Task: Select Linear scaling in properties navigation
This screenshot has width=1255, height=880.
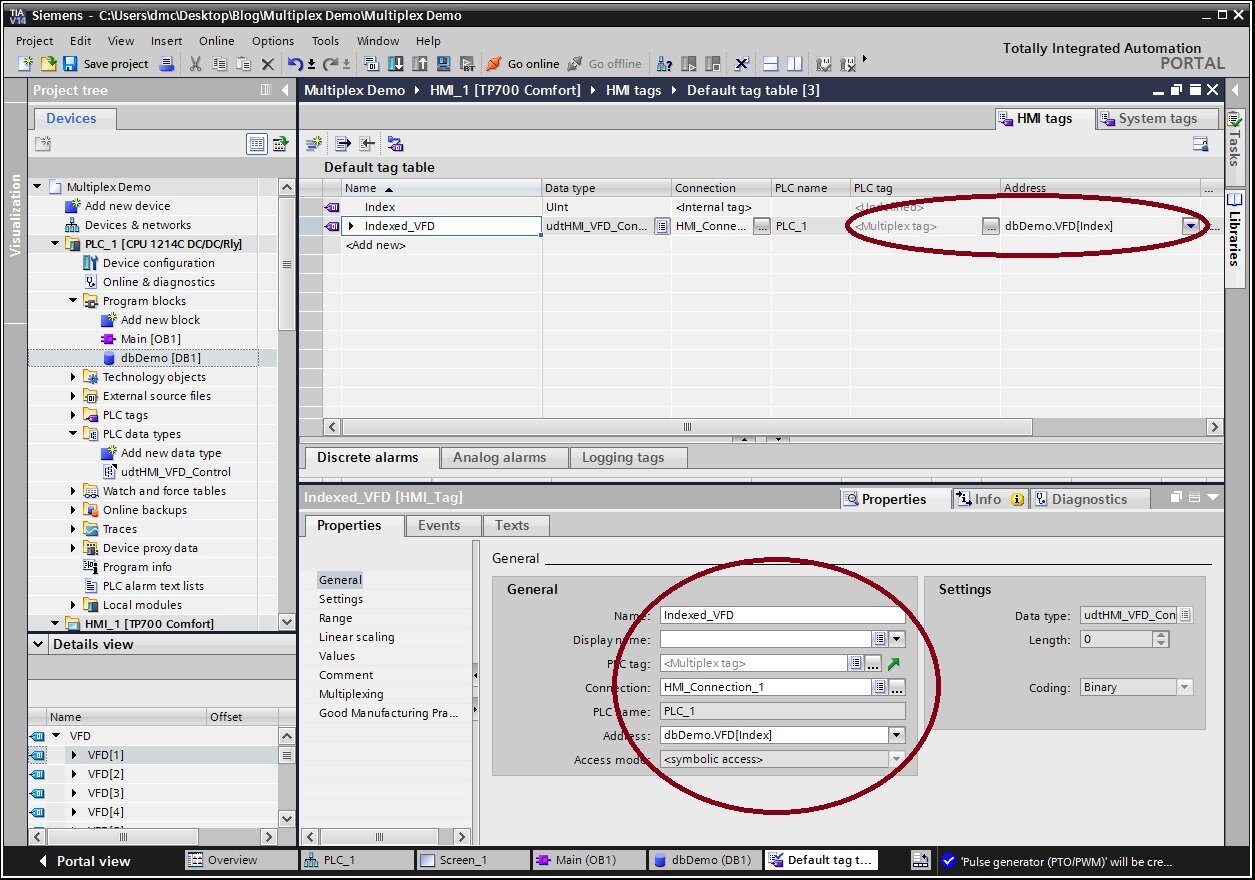Action: point(356,637)
